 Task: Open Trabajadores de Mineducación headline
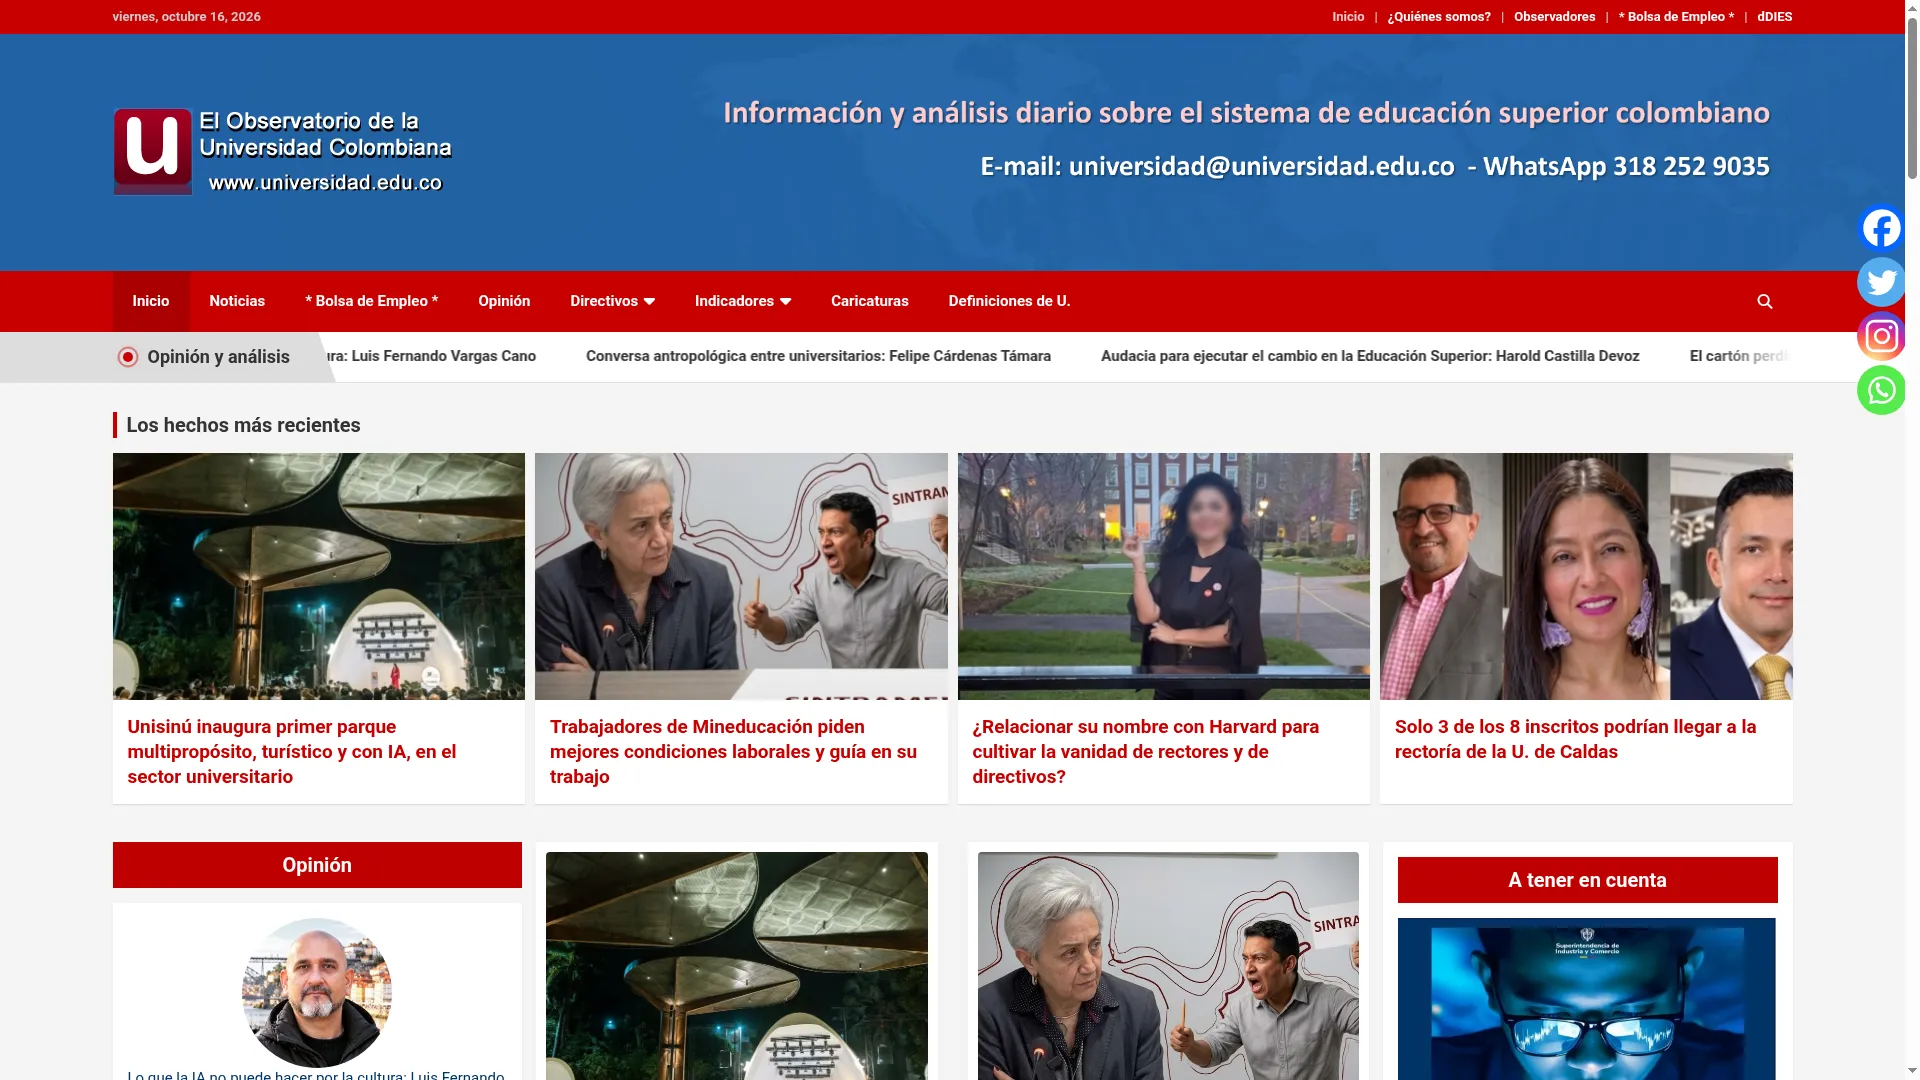[733, 752]
